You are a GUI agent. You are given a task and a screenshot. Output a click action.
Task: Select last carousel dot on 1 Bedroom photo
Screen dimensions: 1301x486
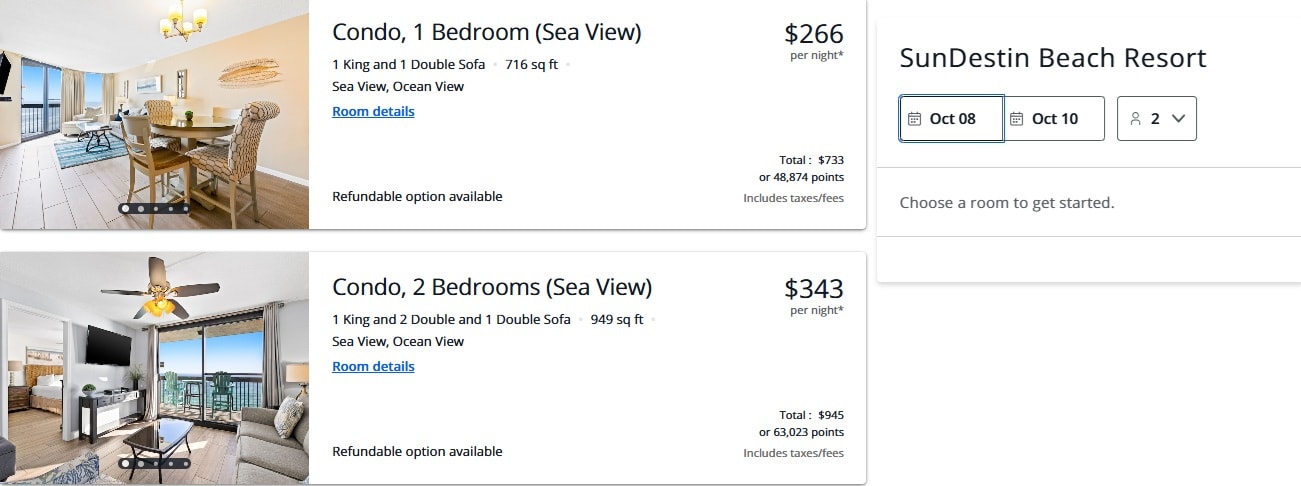[185, 209]
